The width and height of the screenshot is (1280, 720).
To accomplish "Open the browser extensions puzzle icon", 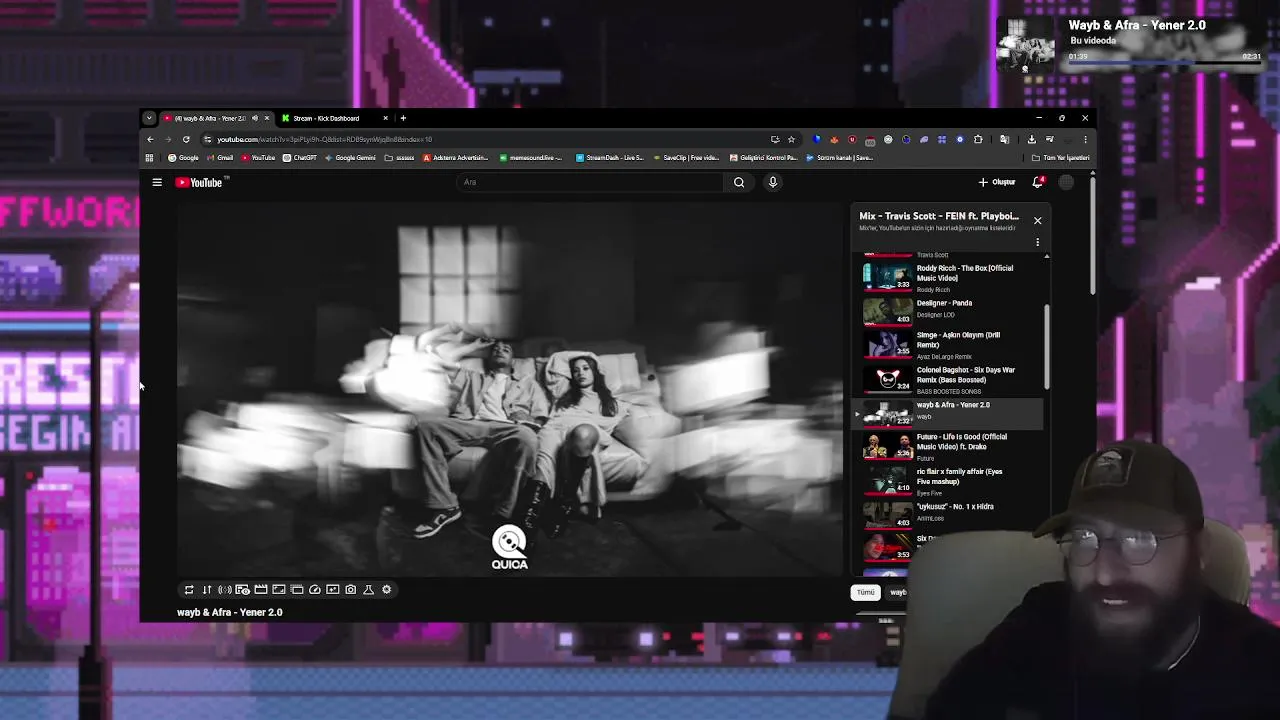I will tap(978, 139).
